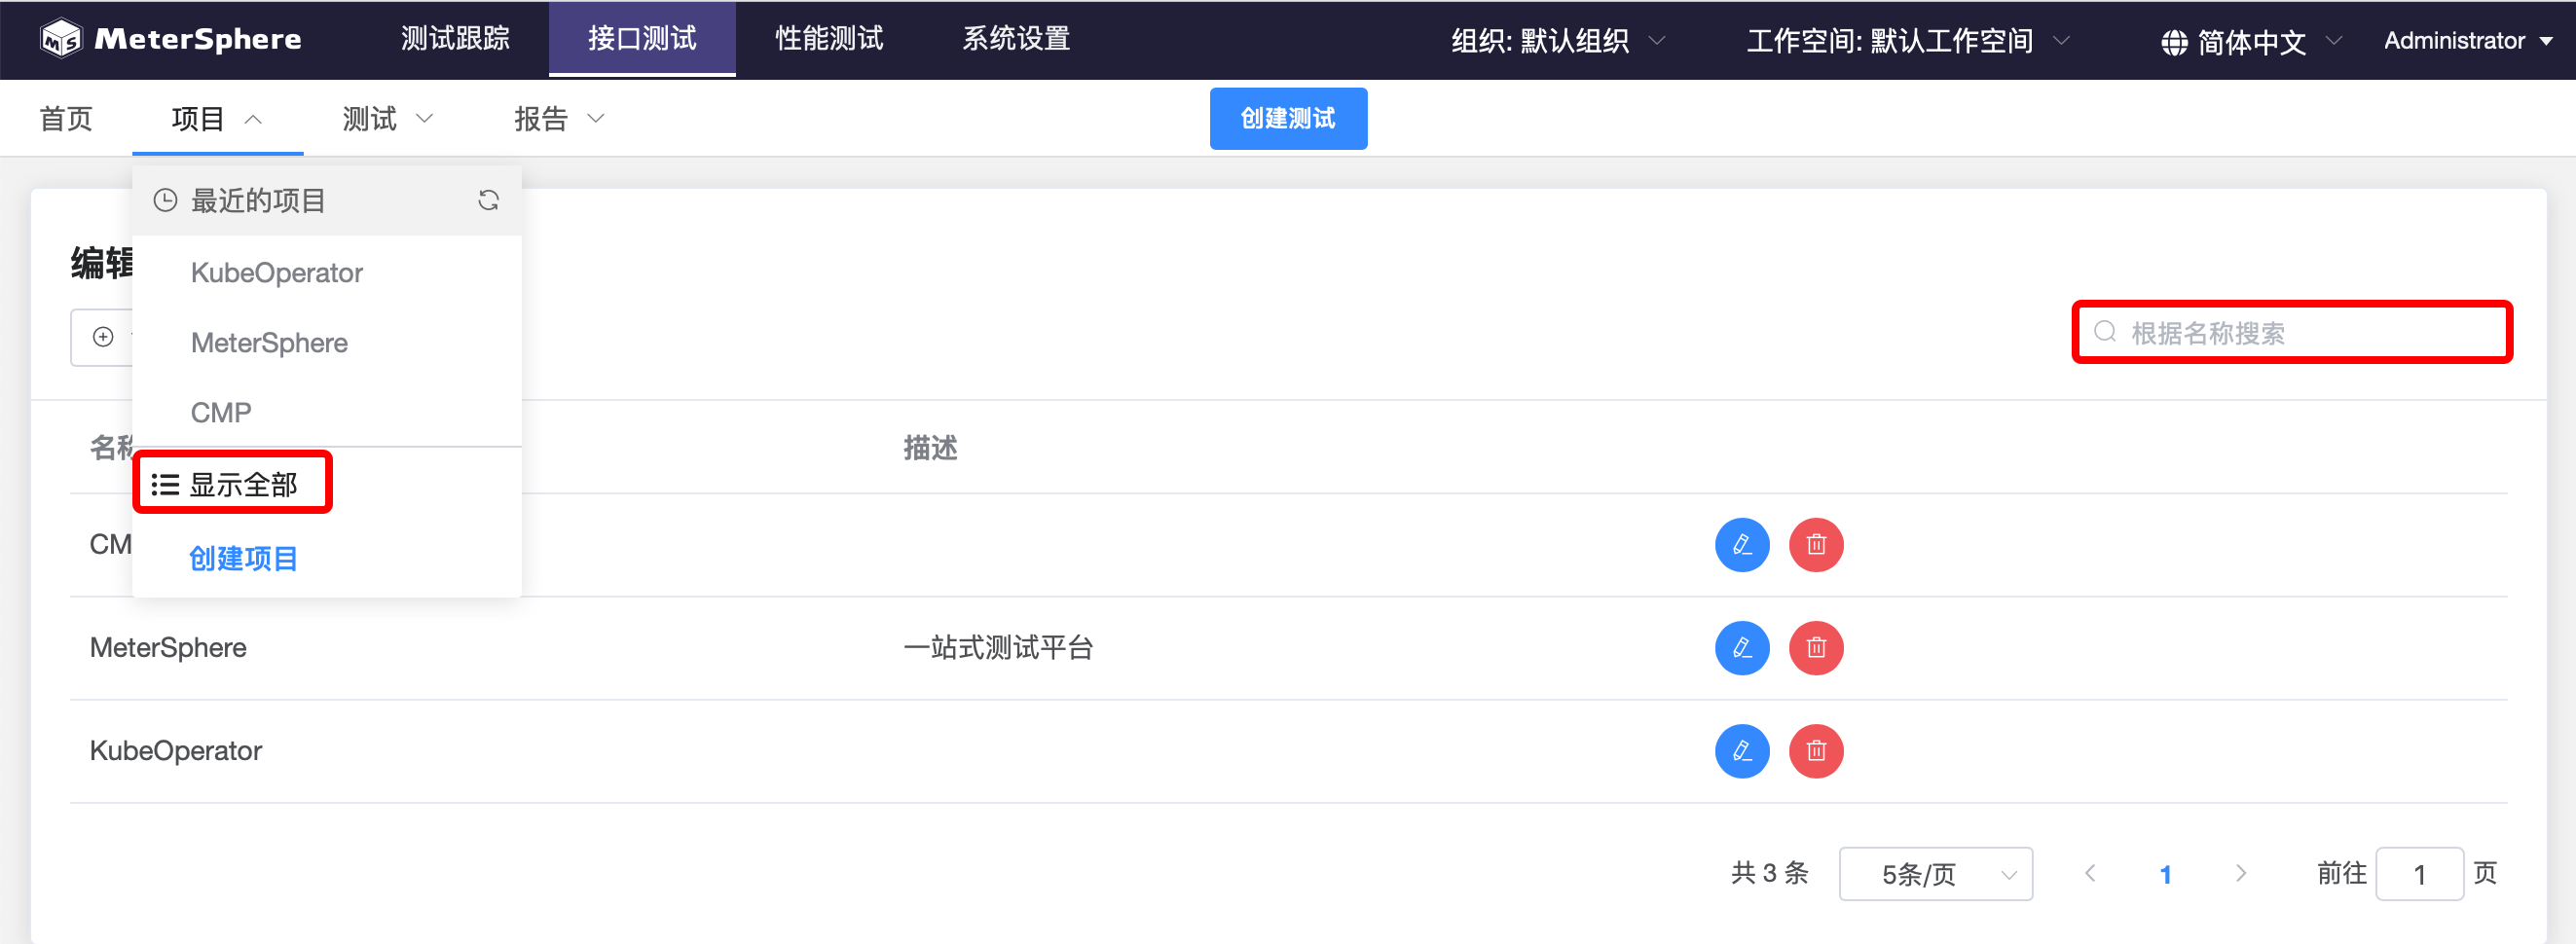
Task: Delete the MeterSphere project row
Action: pos(1816,648)
